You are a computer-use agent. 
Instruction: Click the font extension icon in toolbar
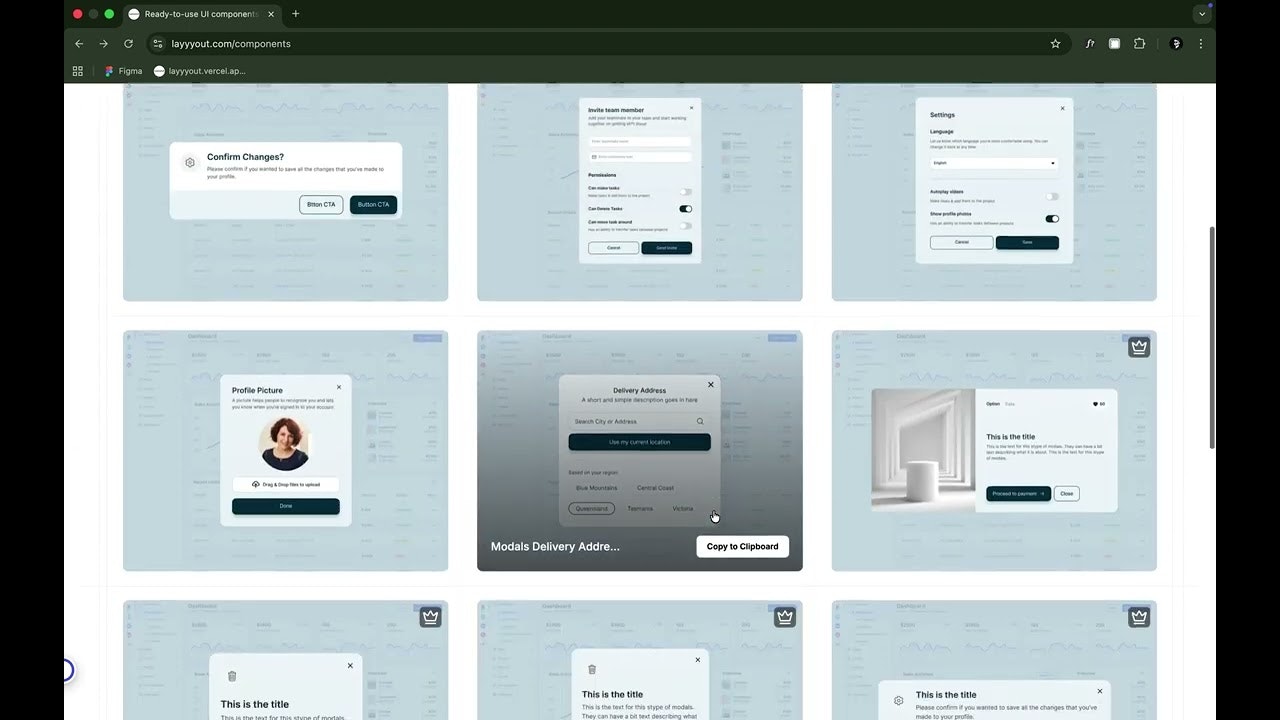pyautogui.click(x=1090, y=44)
